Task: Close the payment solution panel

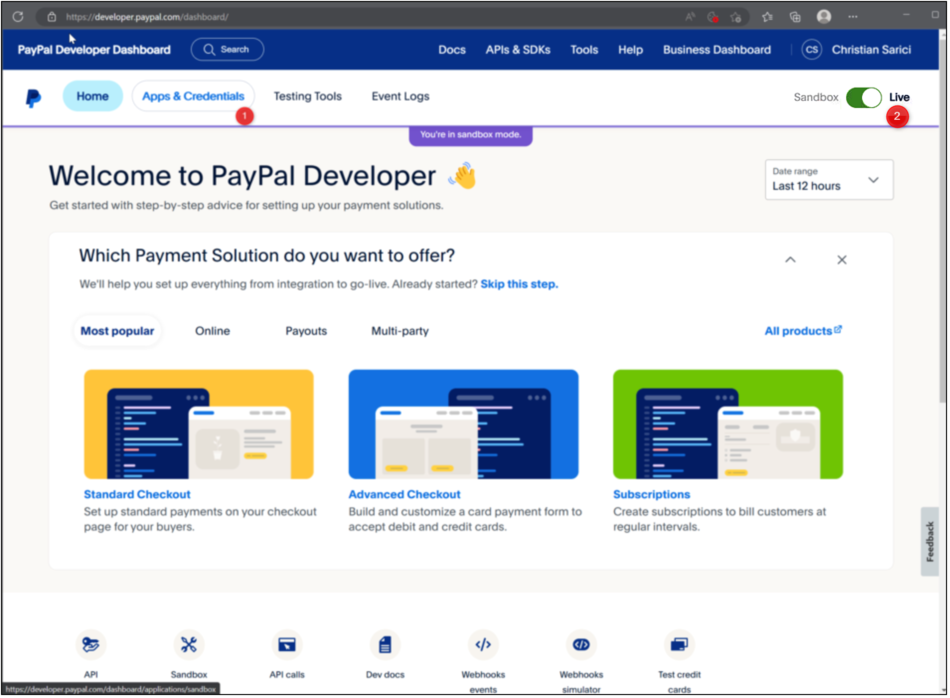Action: 843,261
